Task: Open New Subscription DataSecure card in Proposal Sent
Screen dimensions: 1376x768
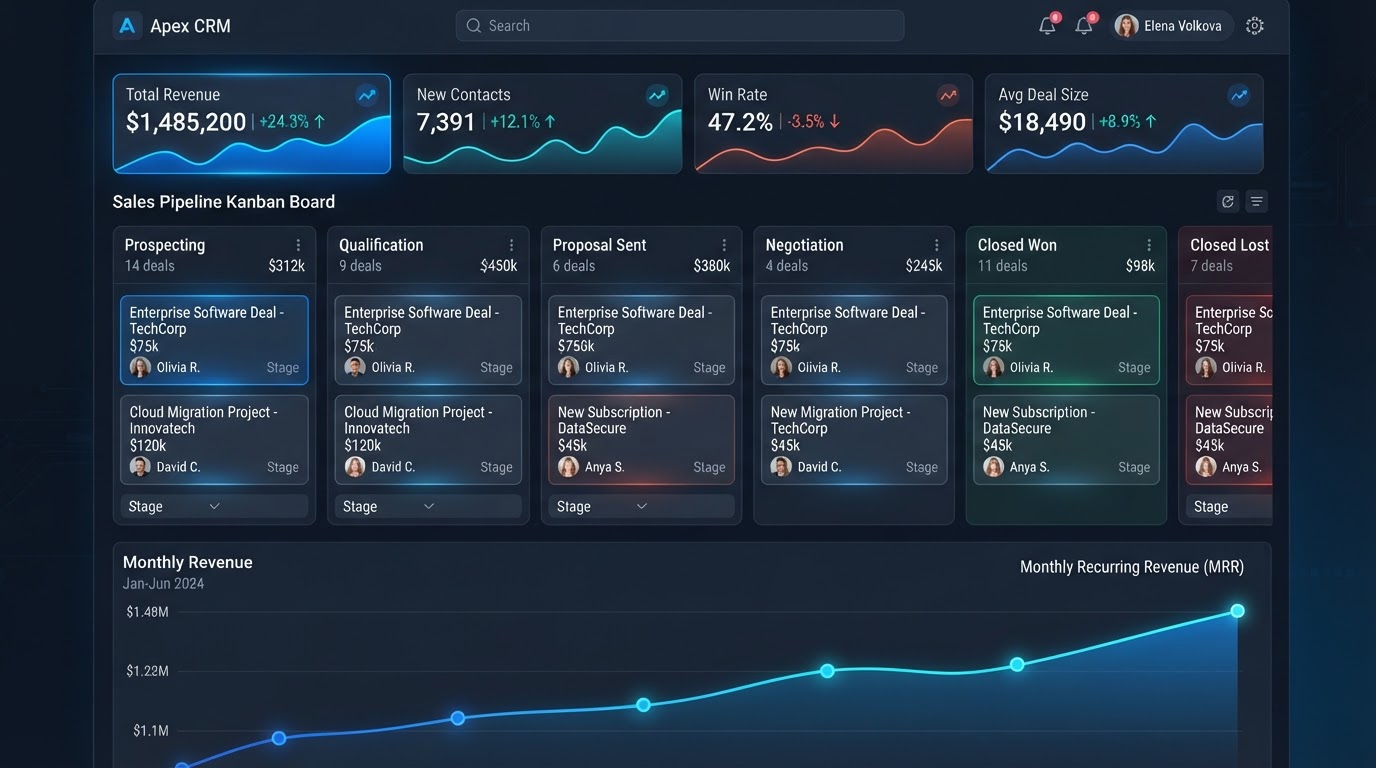Action: (641, 440)
